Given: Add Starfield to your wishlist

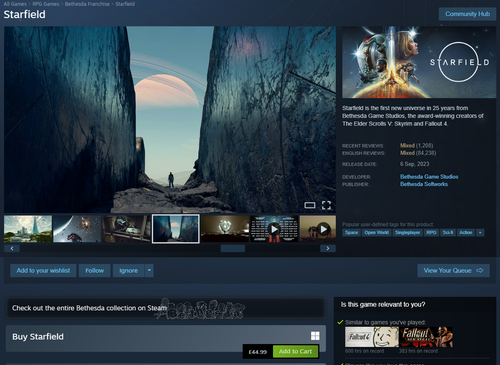Looking at the screenshot, I should click(43, 270).
